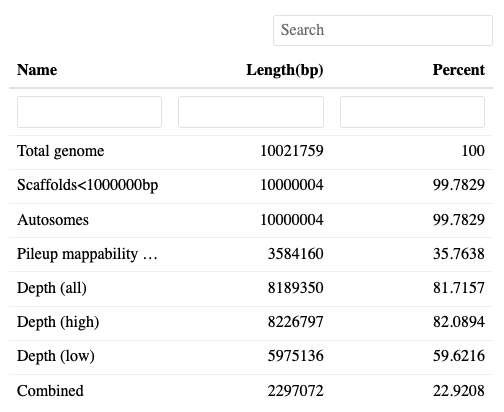Click 10000004 in the Scaffolds row

point(292,185)
